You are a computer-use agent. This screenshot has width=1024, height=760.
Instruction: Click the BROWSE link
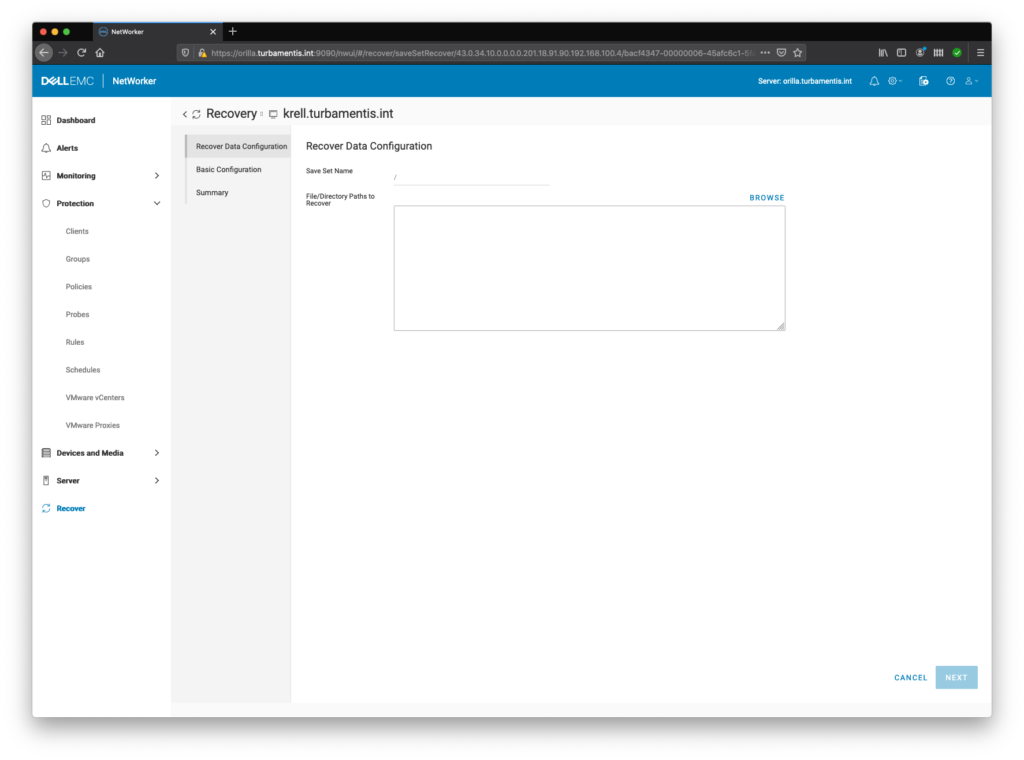tap(766, 197)
